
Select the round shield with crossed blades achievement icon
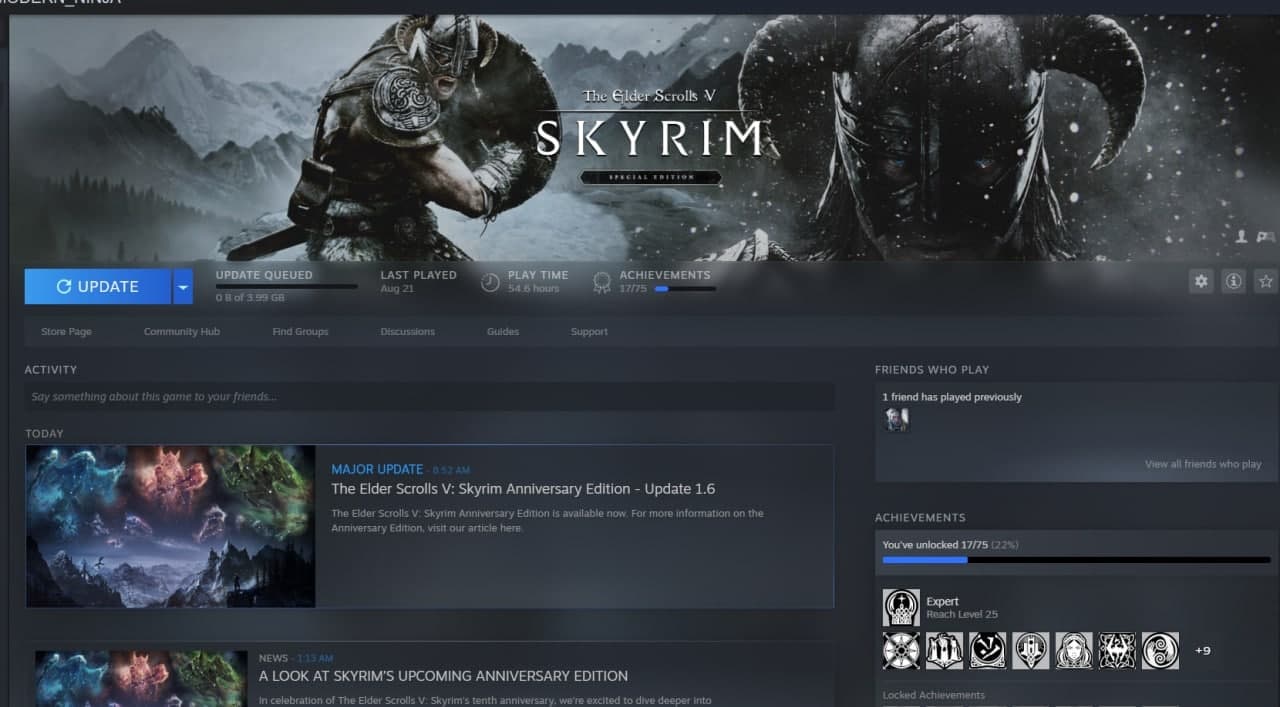tap(901, 651)
